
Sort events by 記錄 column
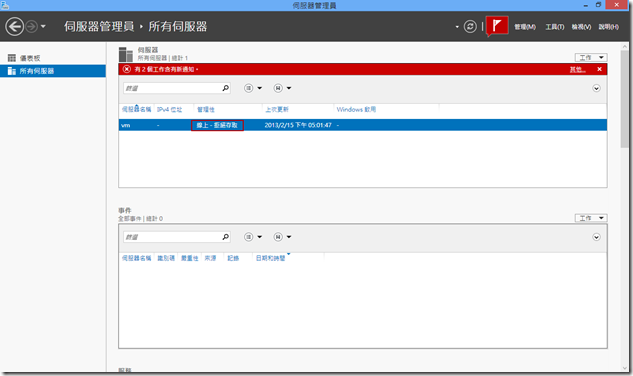click(233, 258)
